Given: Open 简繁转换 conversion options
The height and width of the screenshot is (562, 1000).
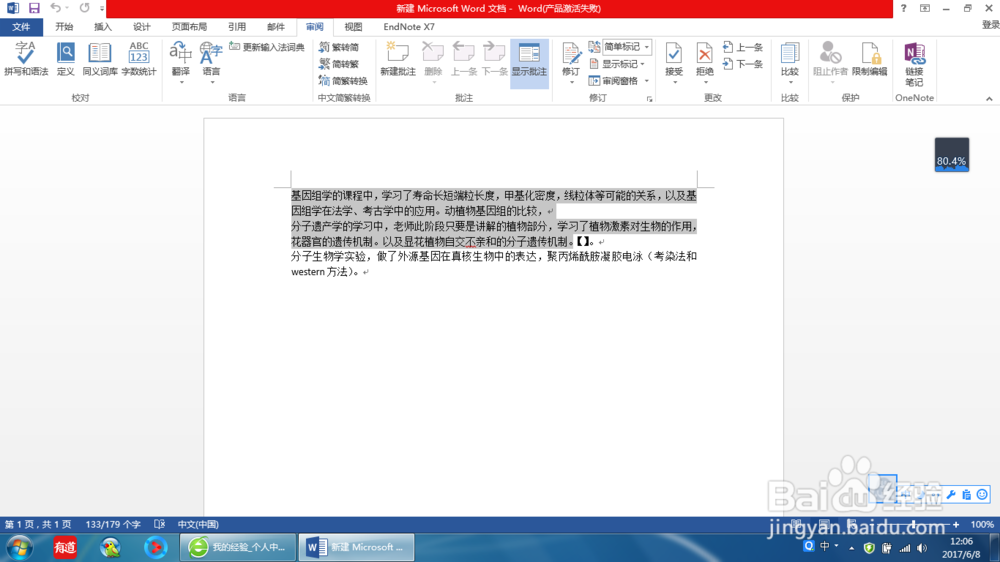Looking at the screenshot, I should [x=344, y=81].
